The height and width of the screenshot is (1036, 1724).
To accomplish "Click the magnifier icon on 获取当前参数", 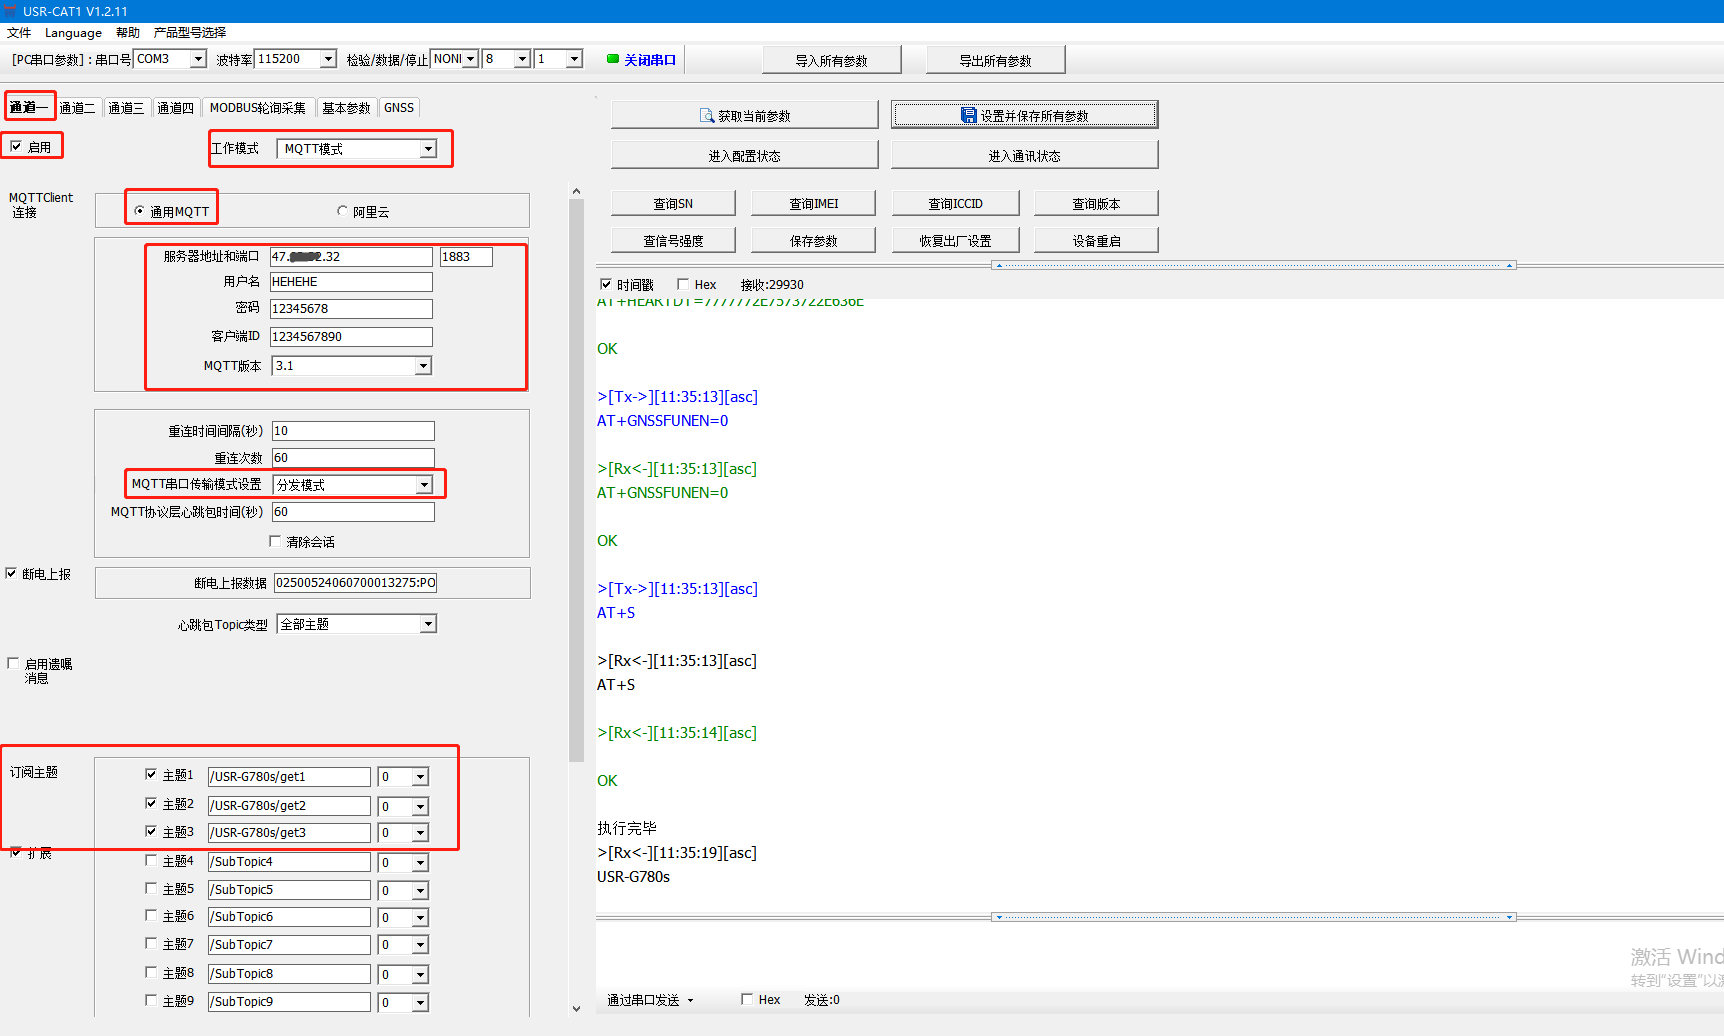I will click(x=707, y=116).
